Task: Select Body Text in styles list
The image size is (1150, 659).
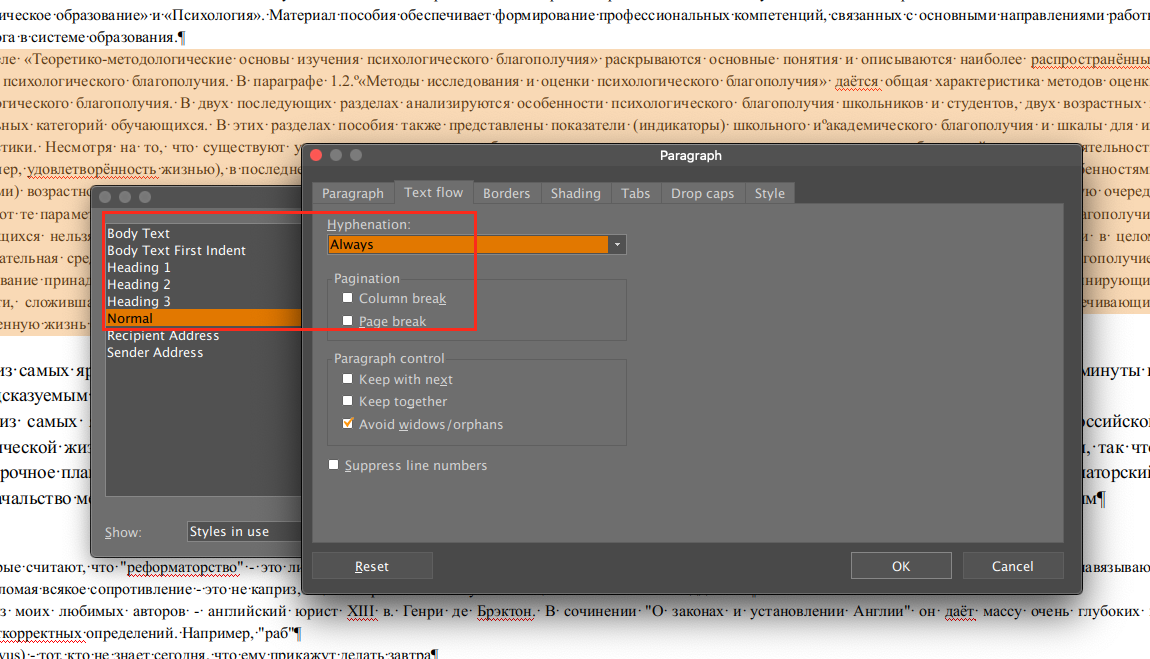Action: 139,233
